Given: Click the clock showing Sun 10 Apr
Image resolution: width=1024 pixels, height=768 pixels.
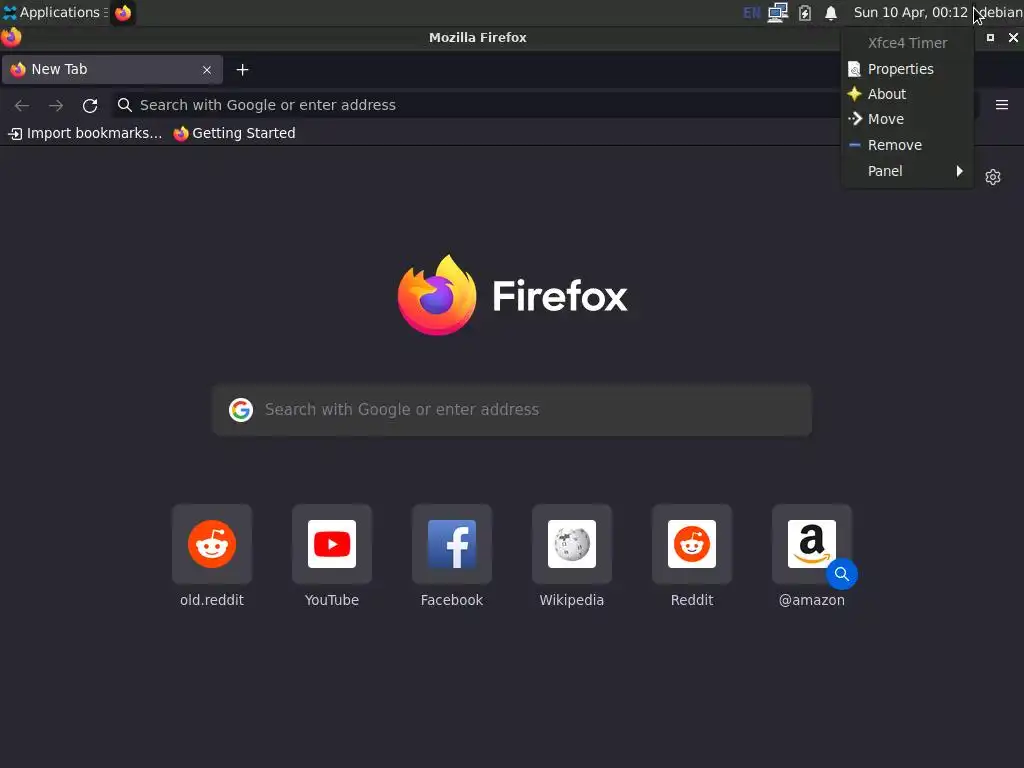Looking at the screenshot, I should 910,12.
